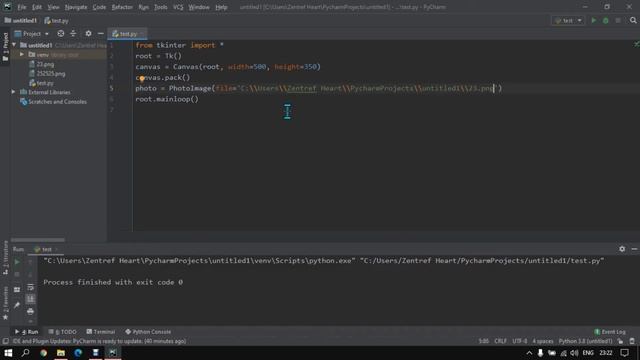Click the Run panel stop icon
Viewport: 640px width, 360px height.
point(17,275)
